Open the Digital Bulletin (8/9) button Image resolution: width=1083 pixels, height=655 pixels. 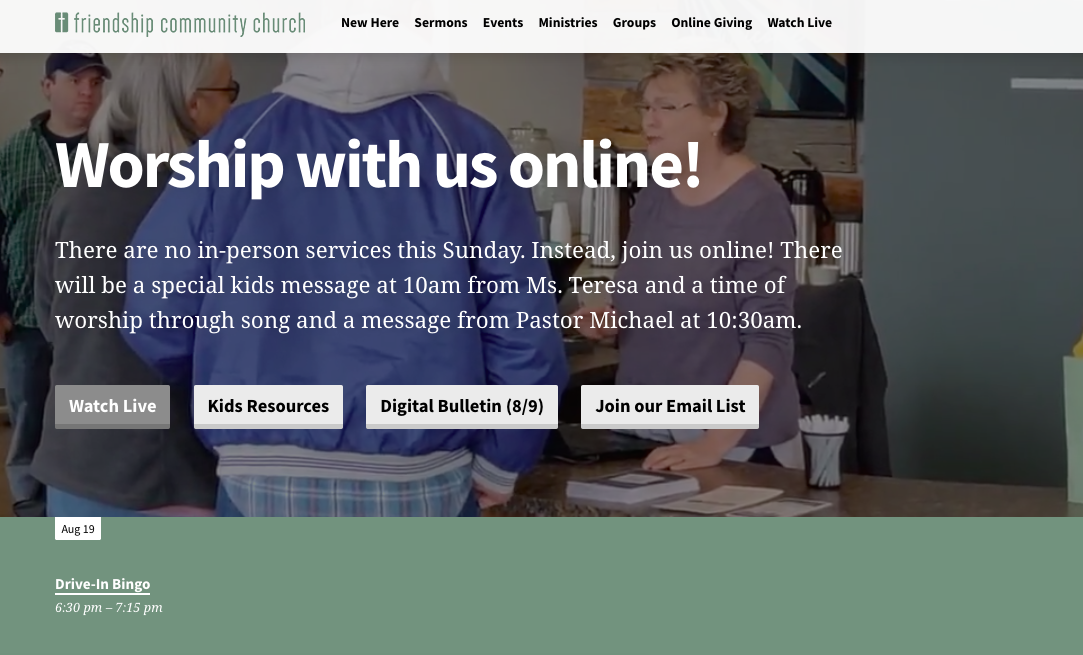tap(461, 406)
